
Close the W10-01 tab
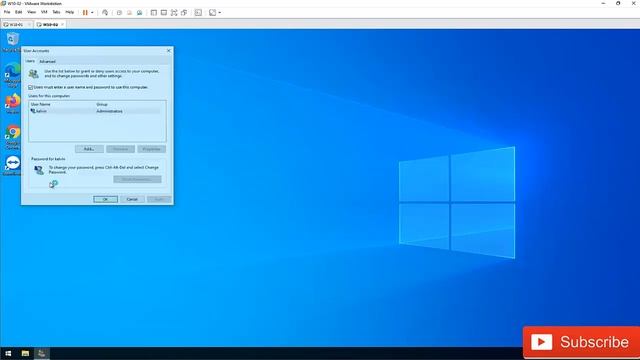29,24
